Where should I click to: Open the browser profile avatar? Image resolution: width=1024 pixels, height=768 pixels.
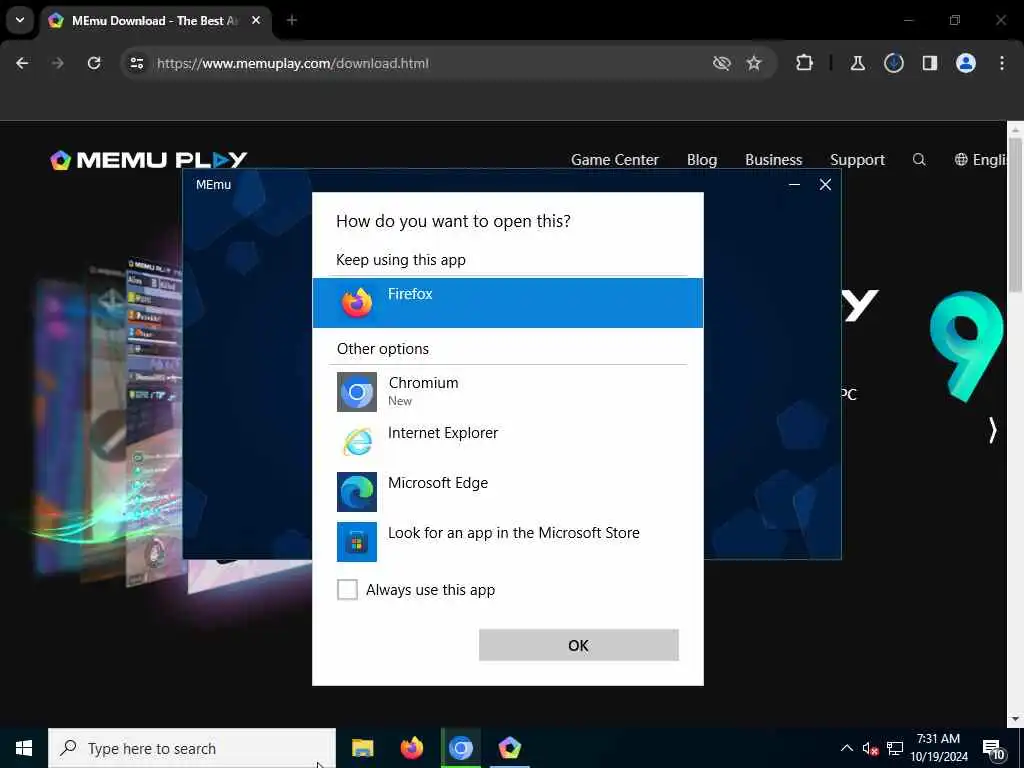tap(966, 63)
